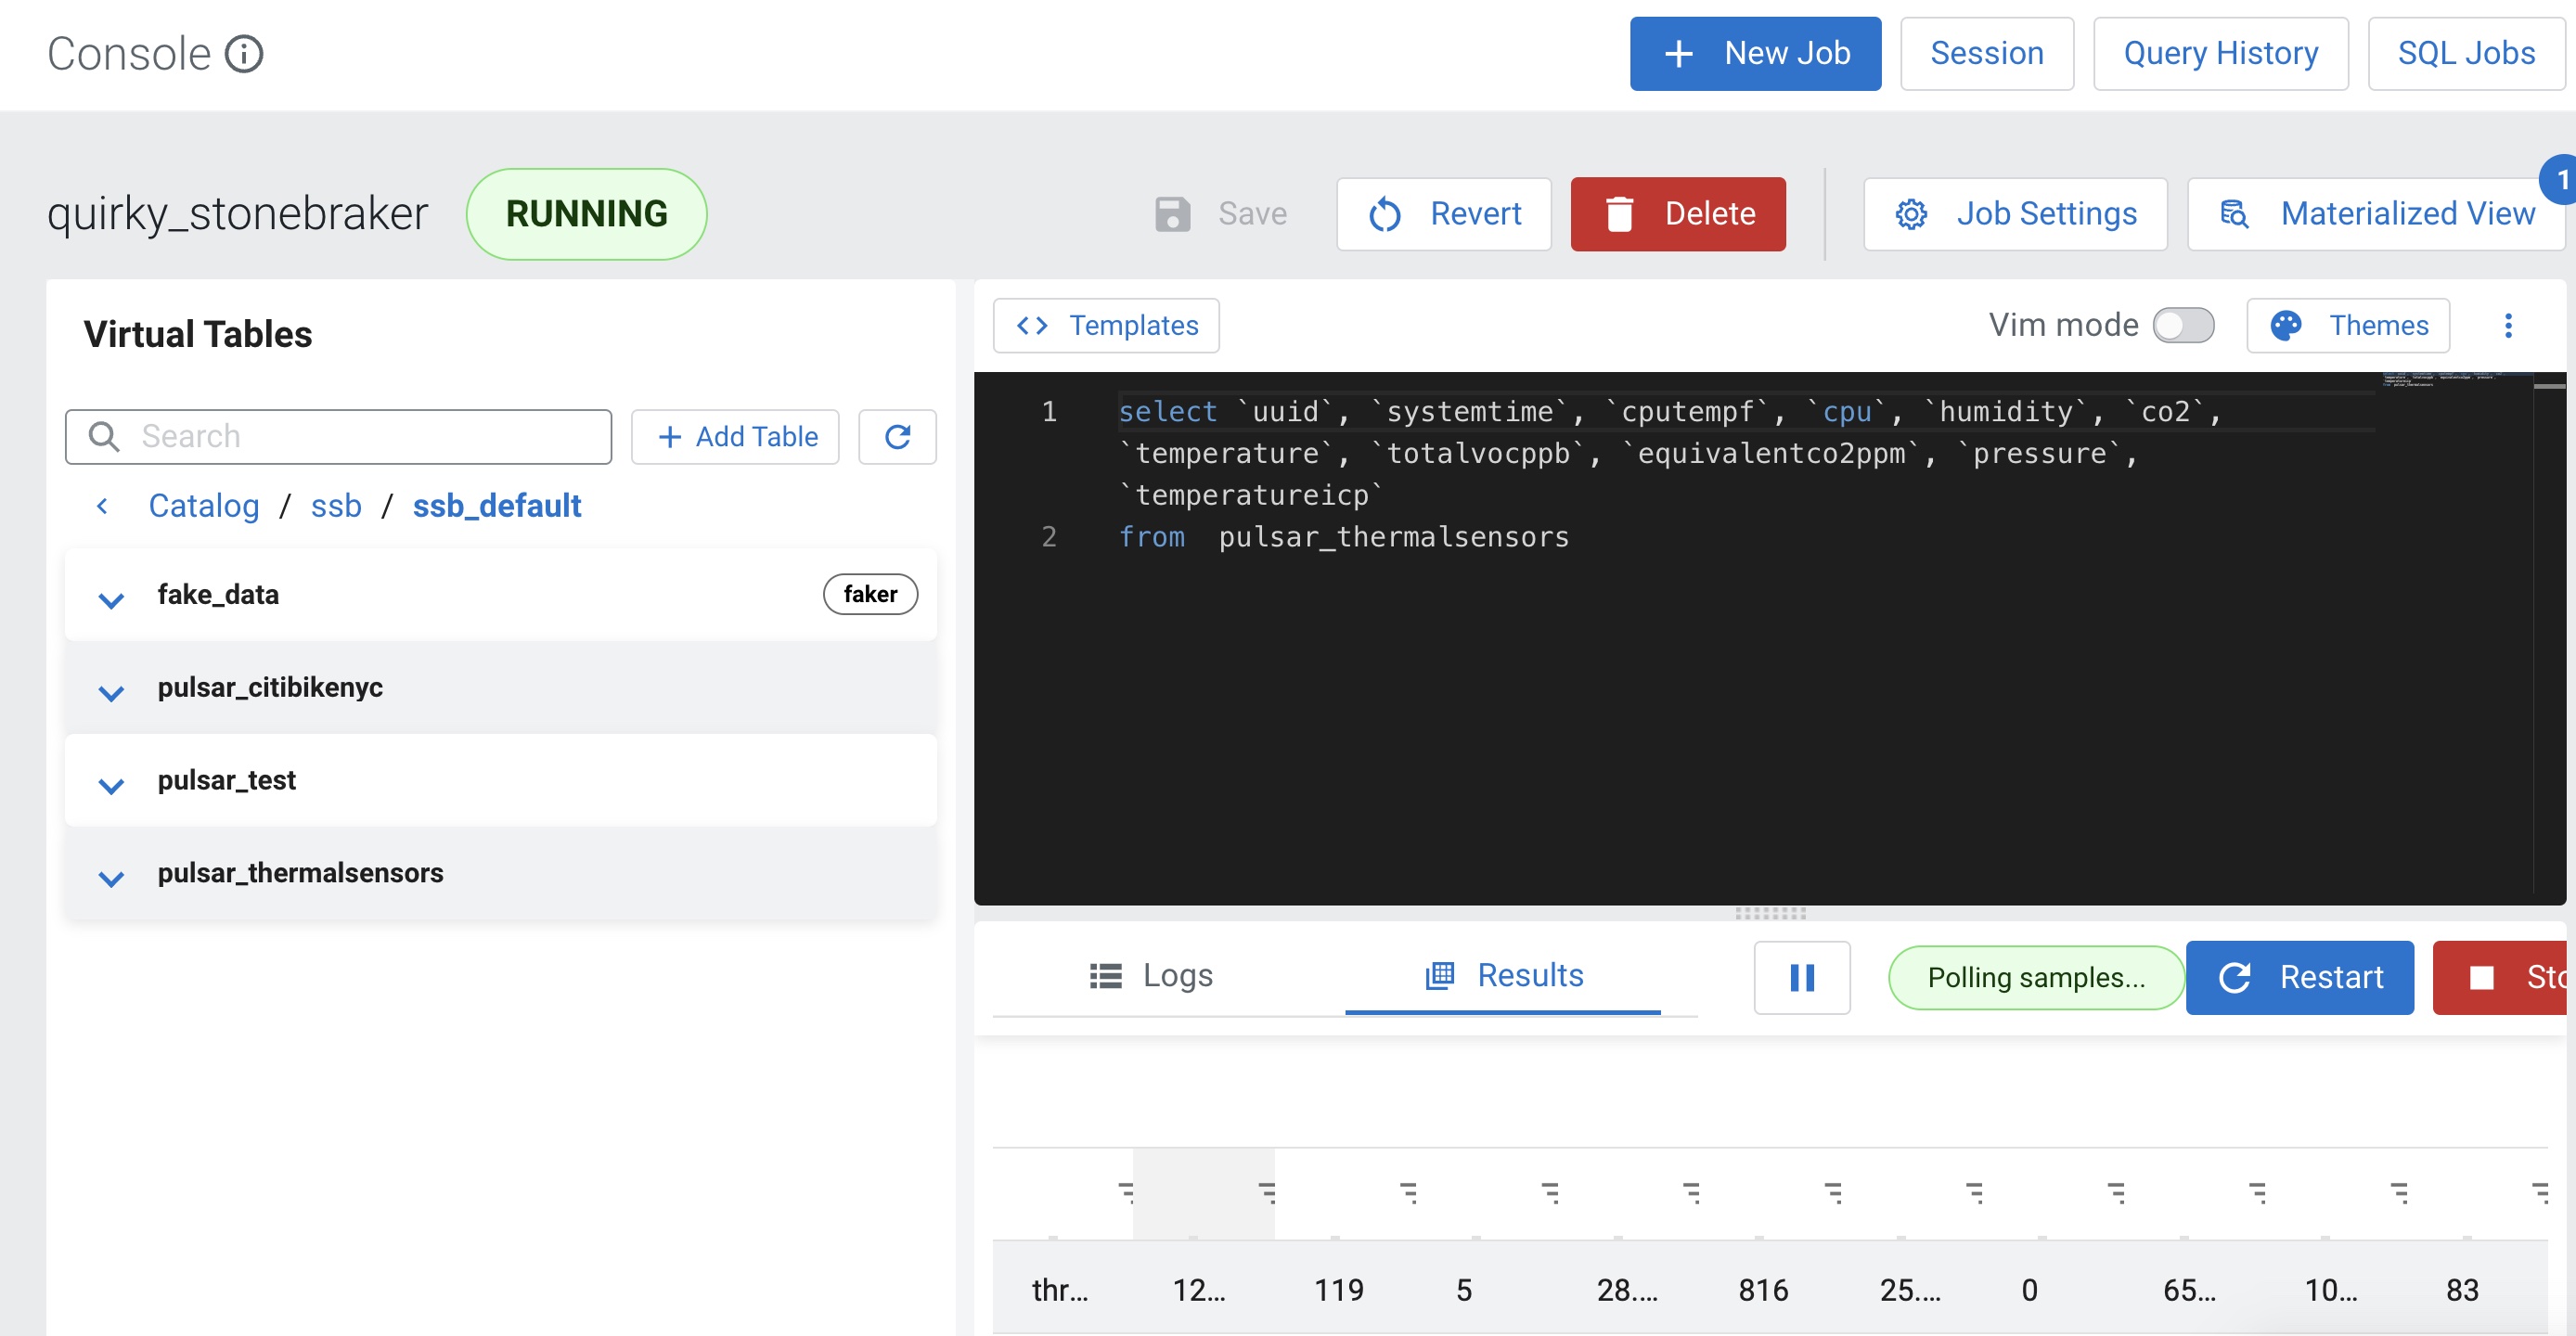Viewport: 2576px width, 1336px height.
Task: Open the Themes palette
Action: click(2347, 325)
